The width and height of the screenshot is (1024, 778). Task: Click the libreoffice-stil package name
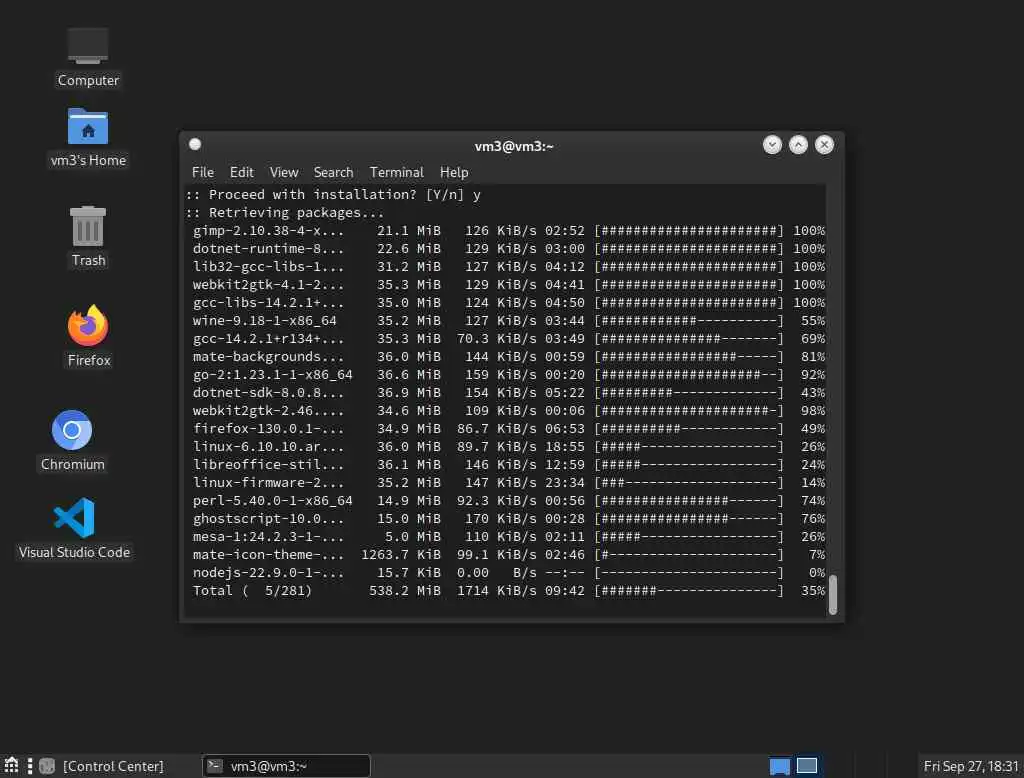tap(268, 464)
